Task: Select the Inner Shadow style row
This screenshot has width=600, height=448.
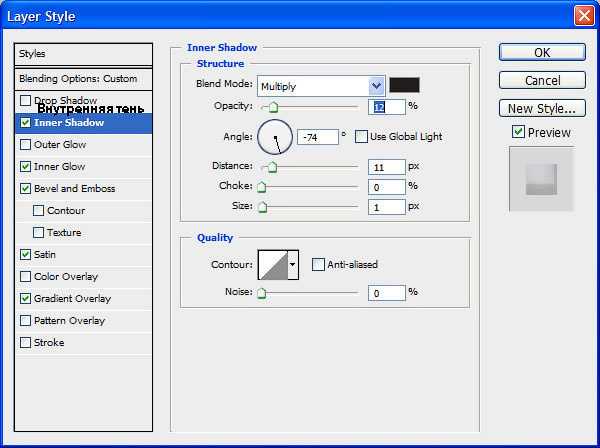Action: pyautogui.click(x=83, y=123)
